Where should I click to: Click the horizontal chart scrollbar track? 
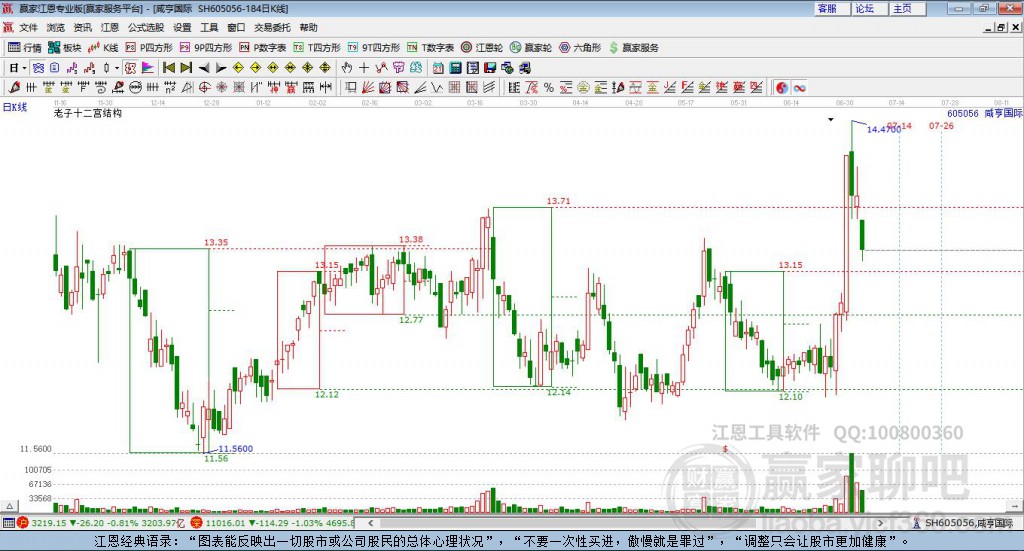coord(626,523)
